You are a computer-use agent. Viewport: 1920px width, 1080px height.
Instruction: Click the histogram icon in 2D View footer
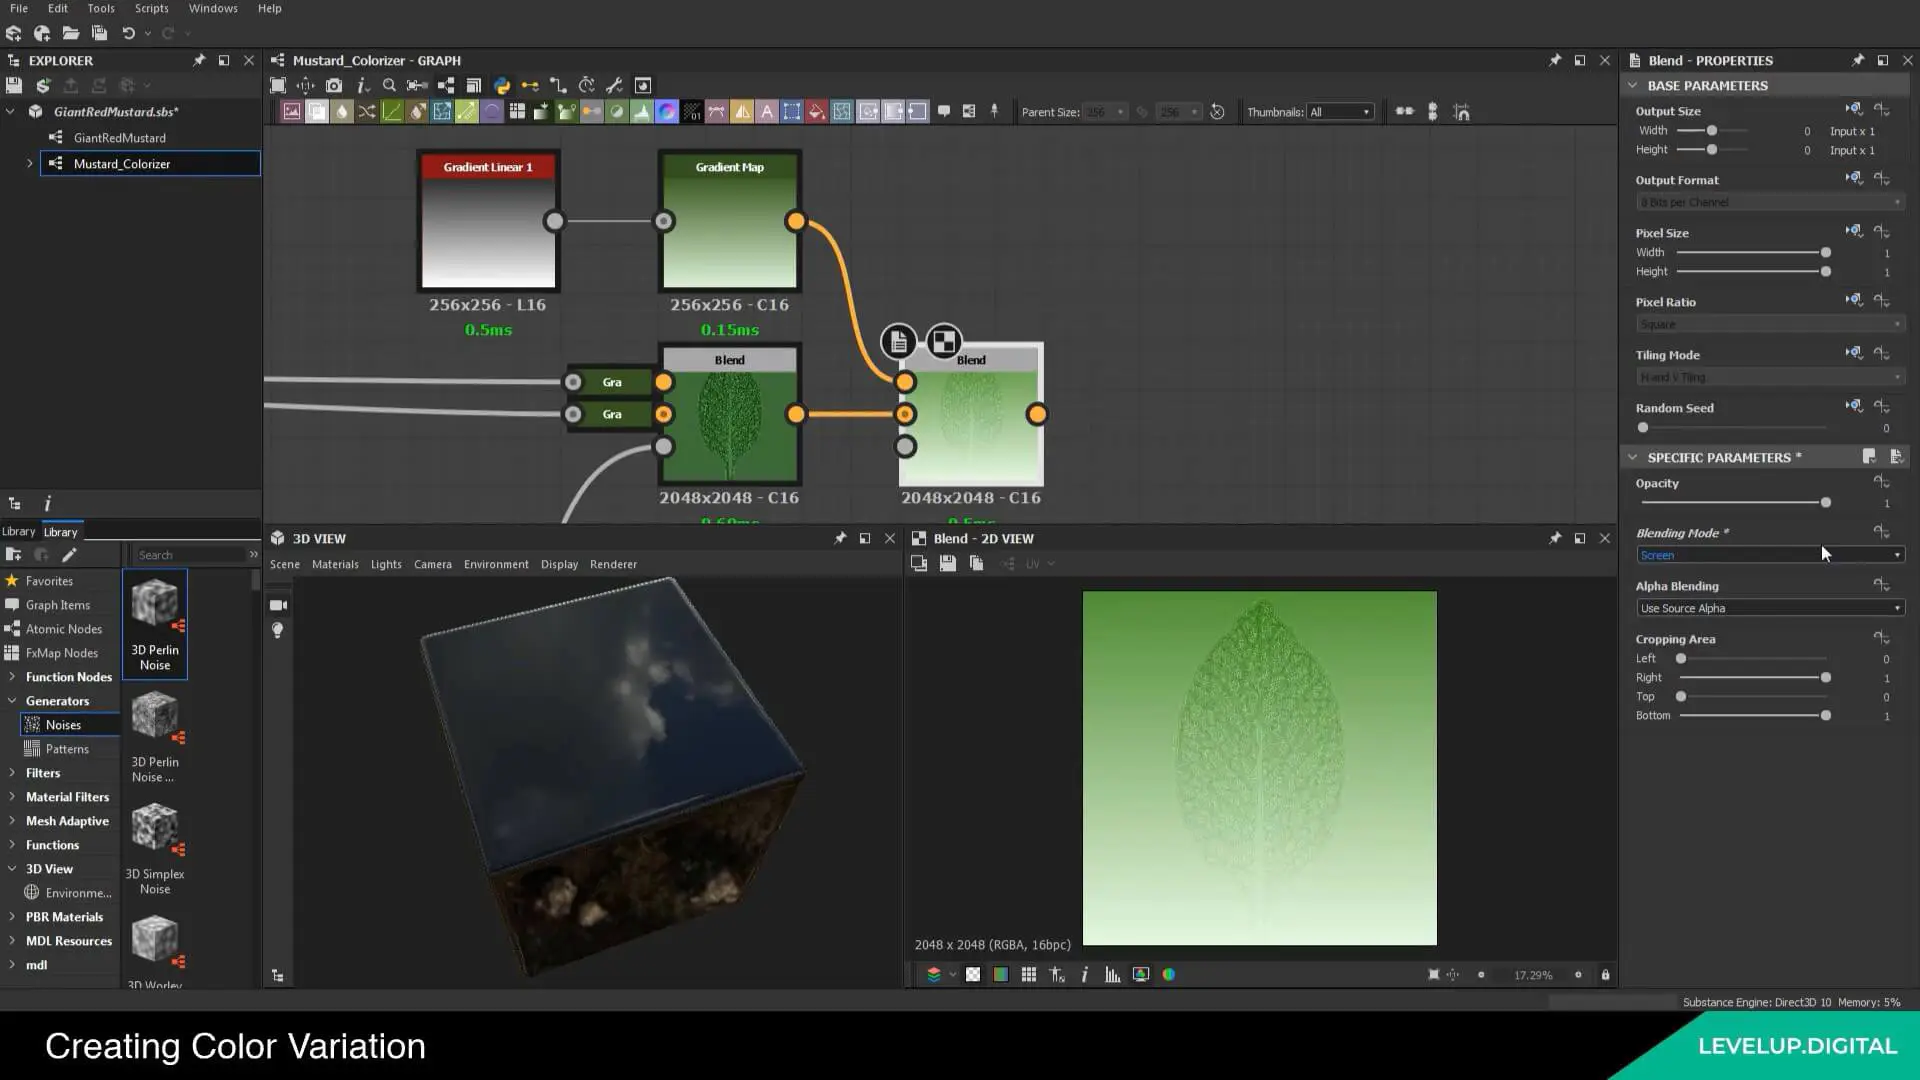click(x=1112, y=975)
